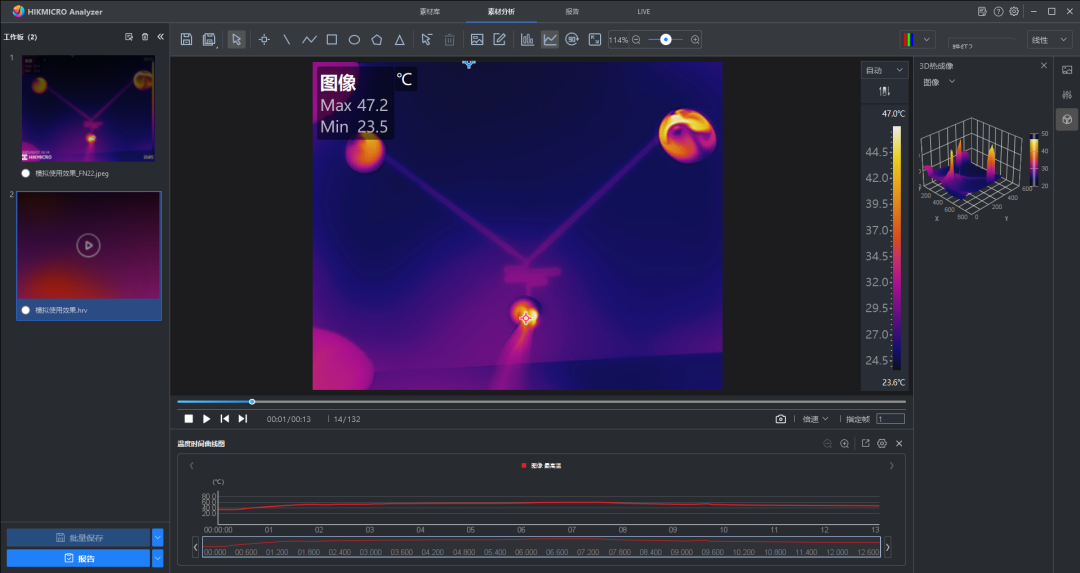Collapse the workspace panel with double chevron

point(160,37)
